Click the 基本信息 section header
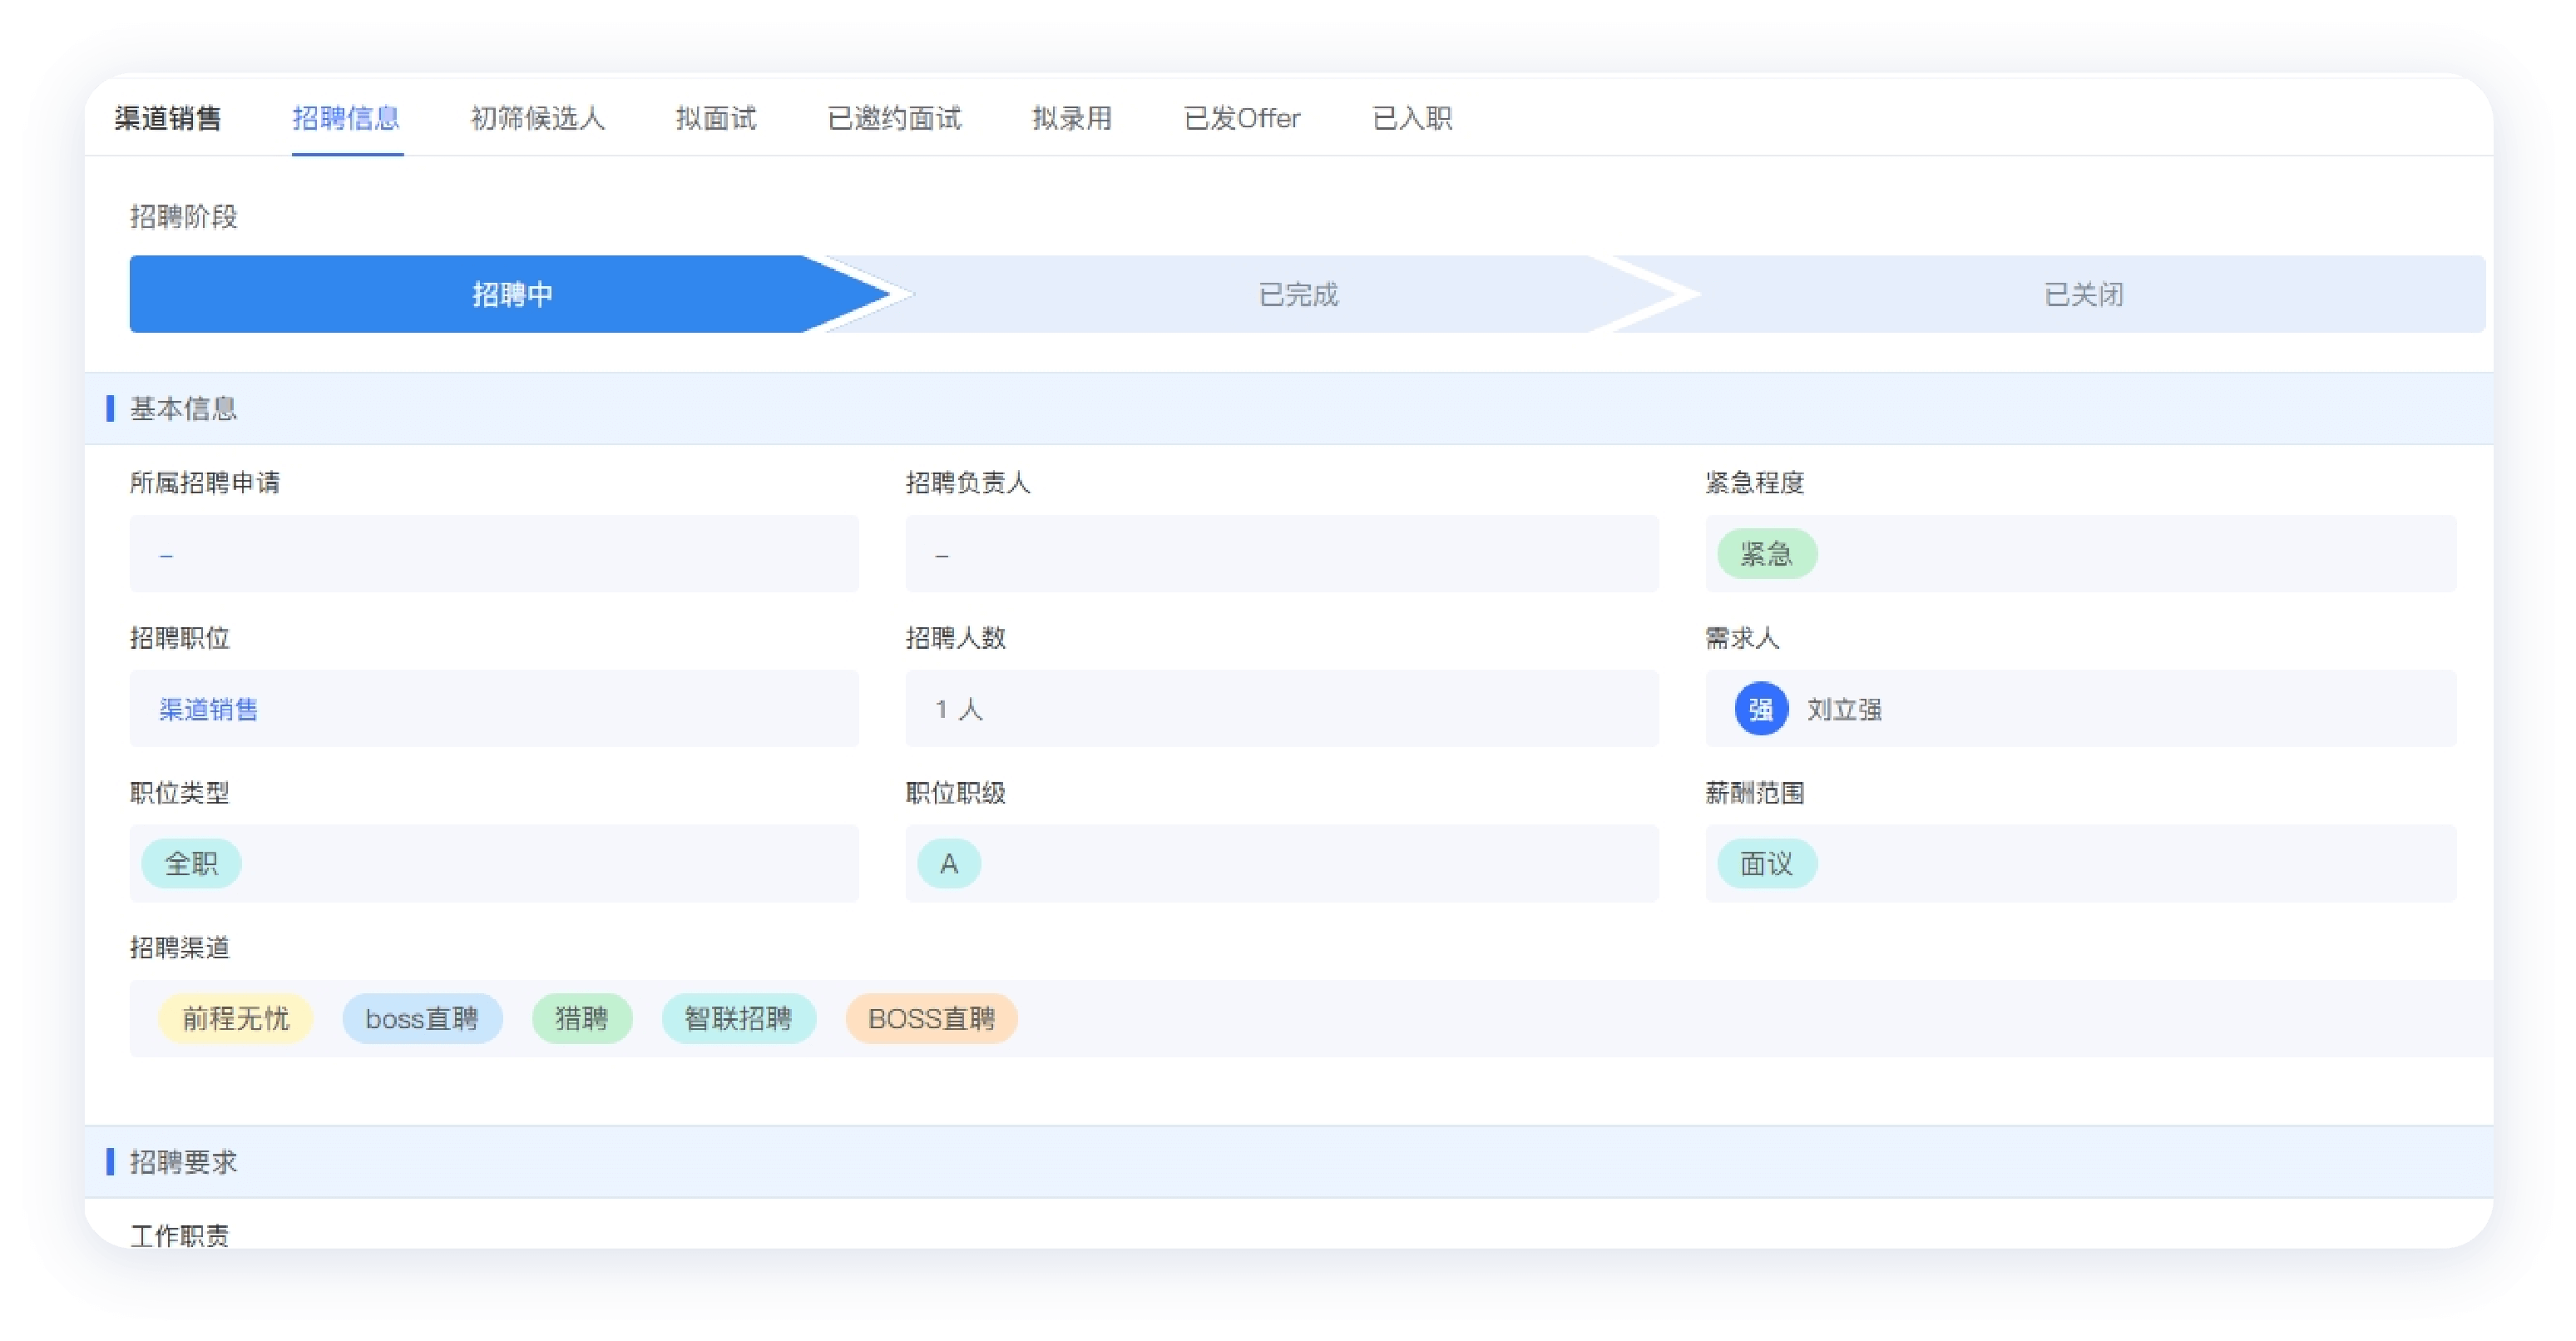The height and width of the screenshot is (1341, 2576). 1289,409
